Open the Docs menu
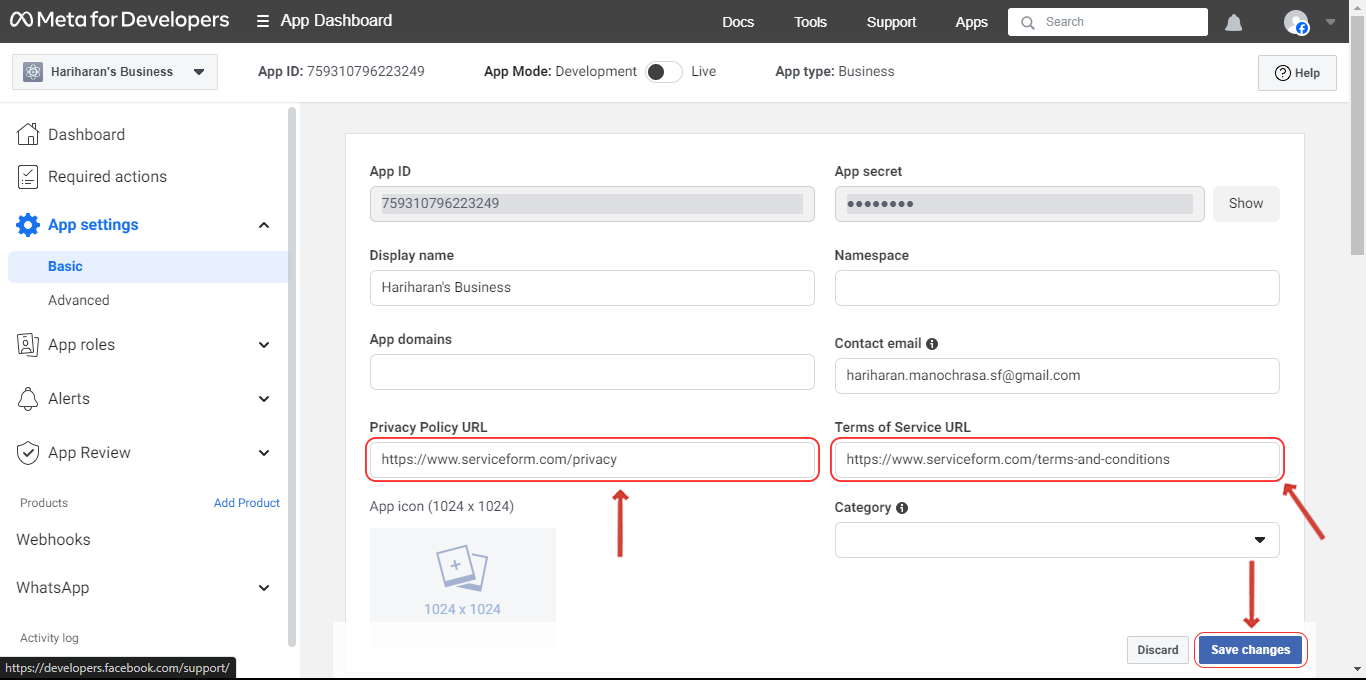Screen dimensions: 1366x680 tap(738, 22)
